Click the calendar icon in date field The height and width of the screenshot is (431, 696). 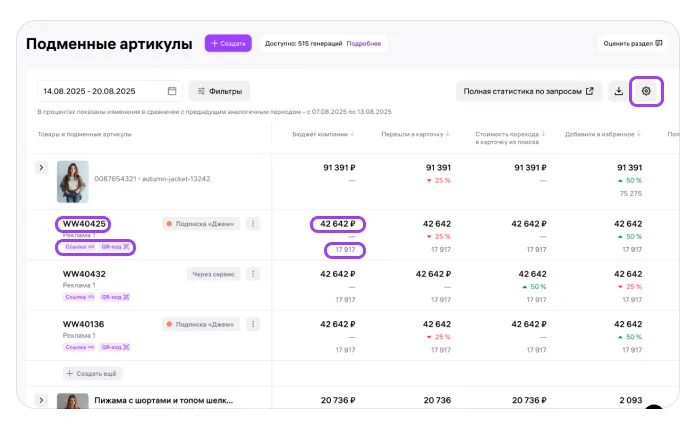pos(172,92)
